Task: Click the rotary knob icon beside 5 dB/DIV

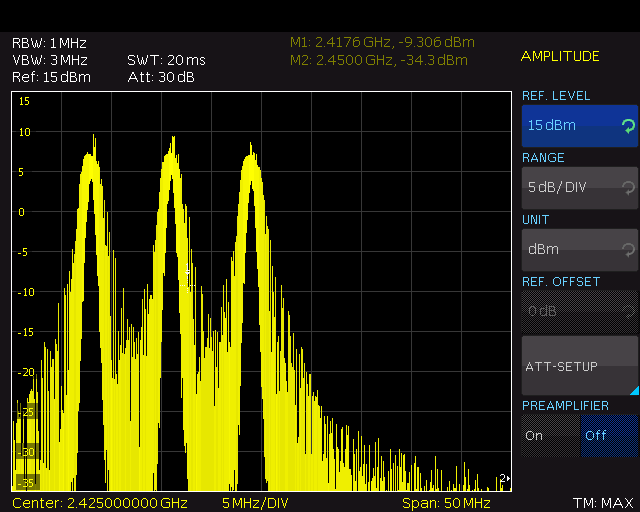Action: 627,187
